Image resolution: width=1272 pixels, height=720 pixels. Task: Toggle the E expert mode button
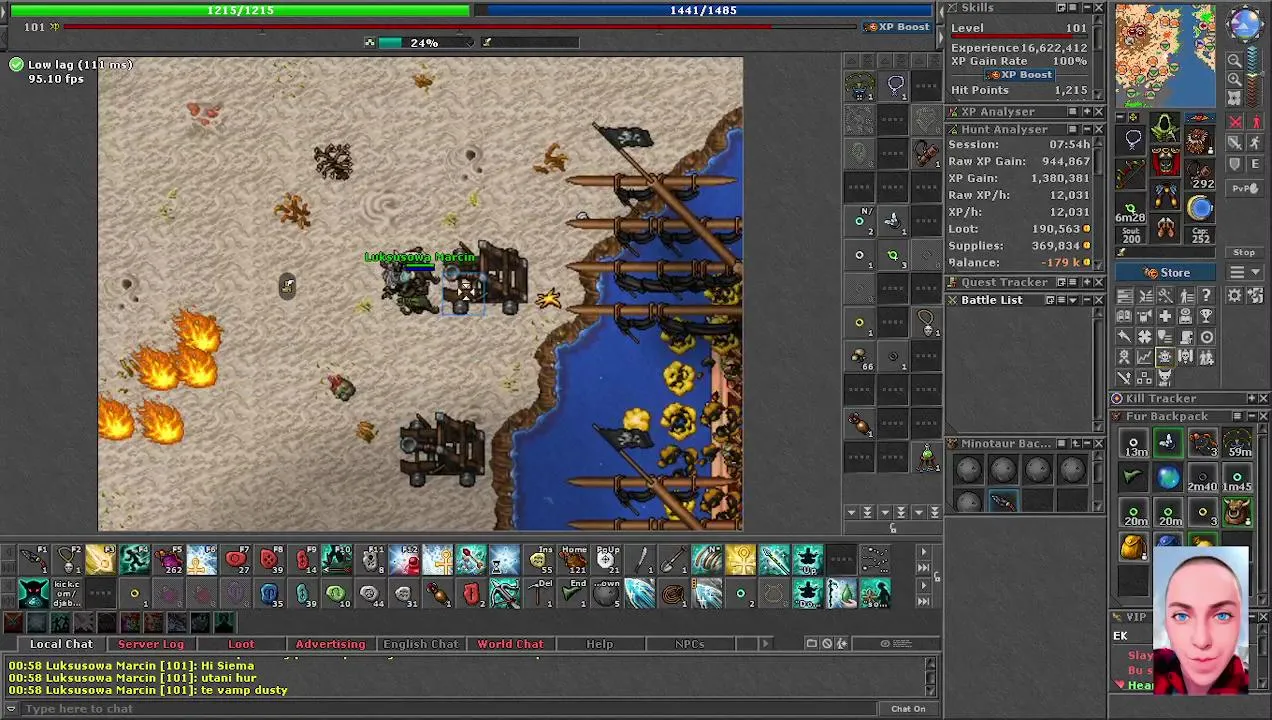coord(1254,165)
